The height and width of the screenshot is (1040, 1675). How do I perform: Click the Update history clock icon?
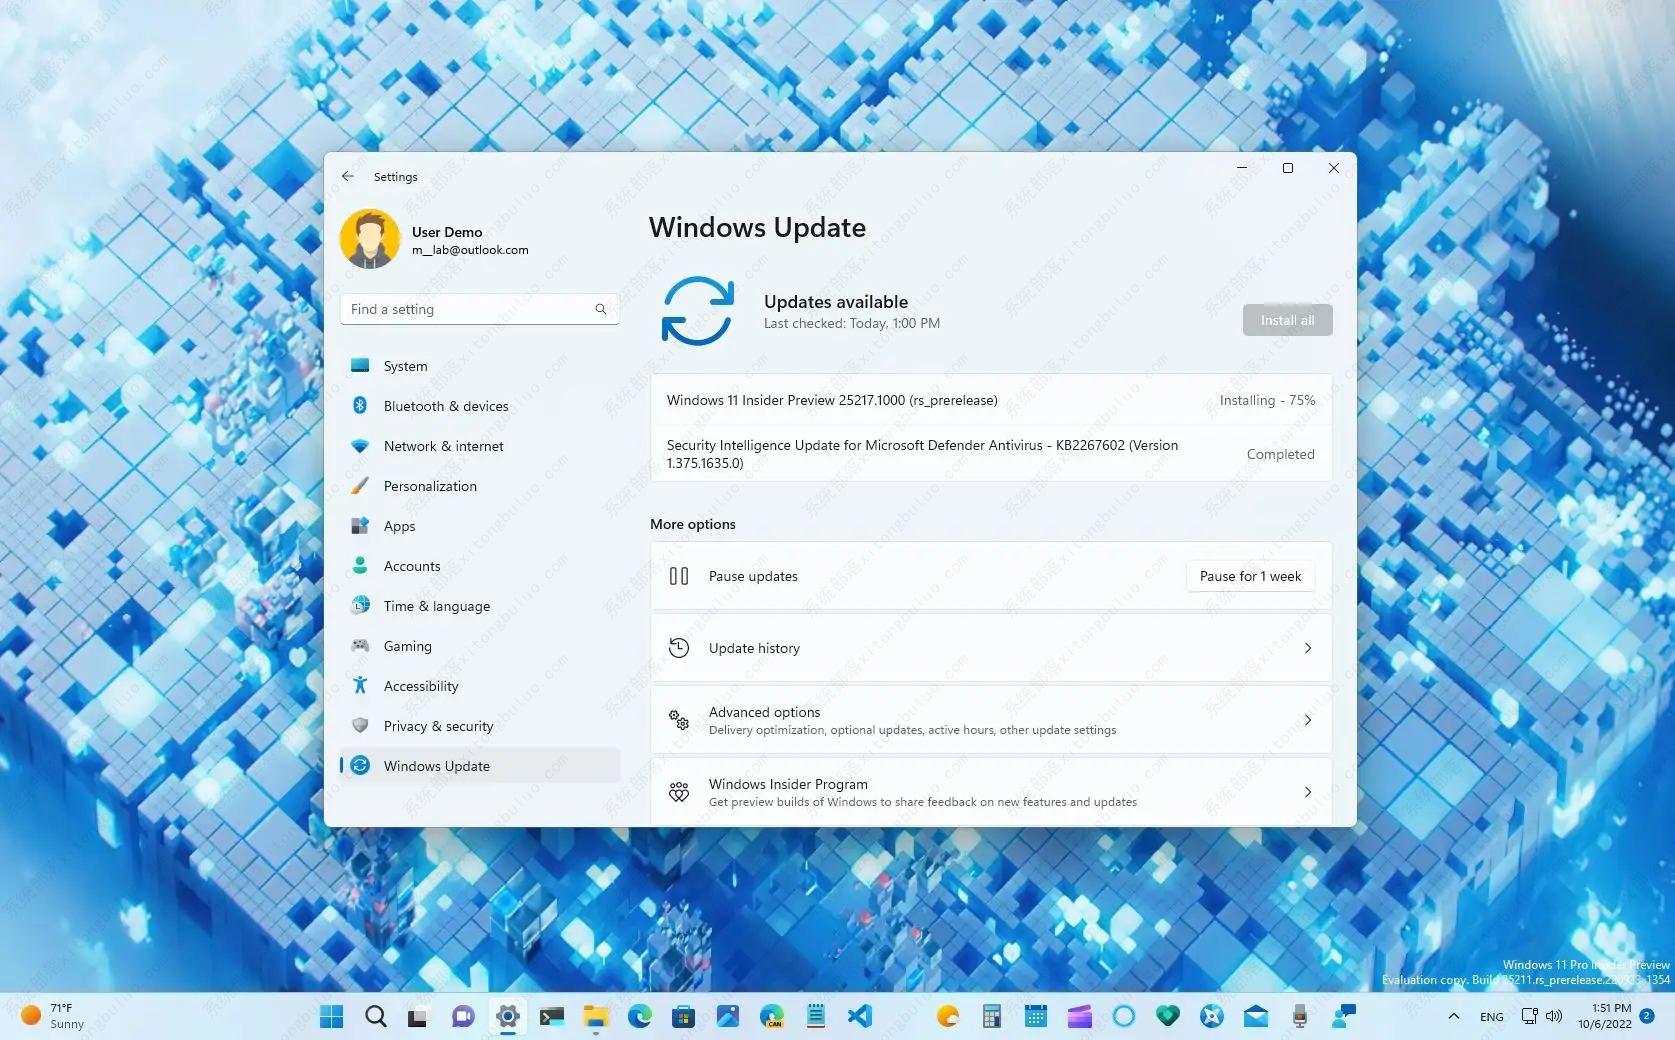click(679, 647)
